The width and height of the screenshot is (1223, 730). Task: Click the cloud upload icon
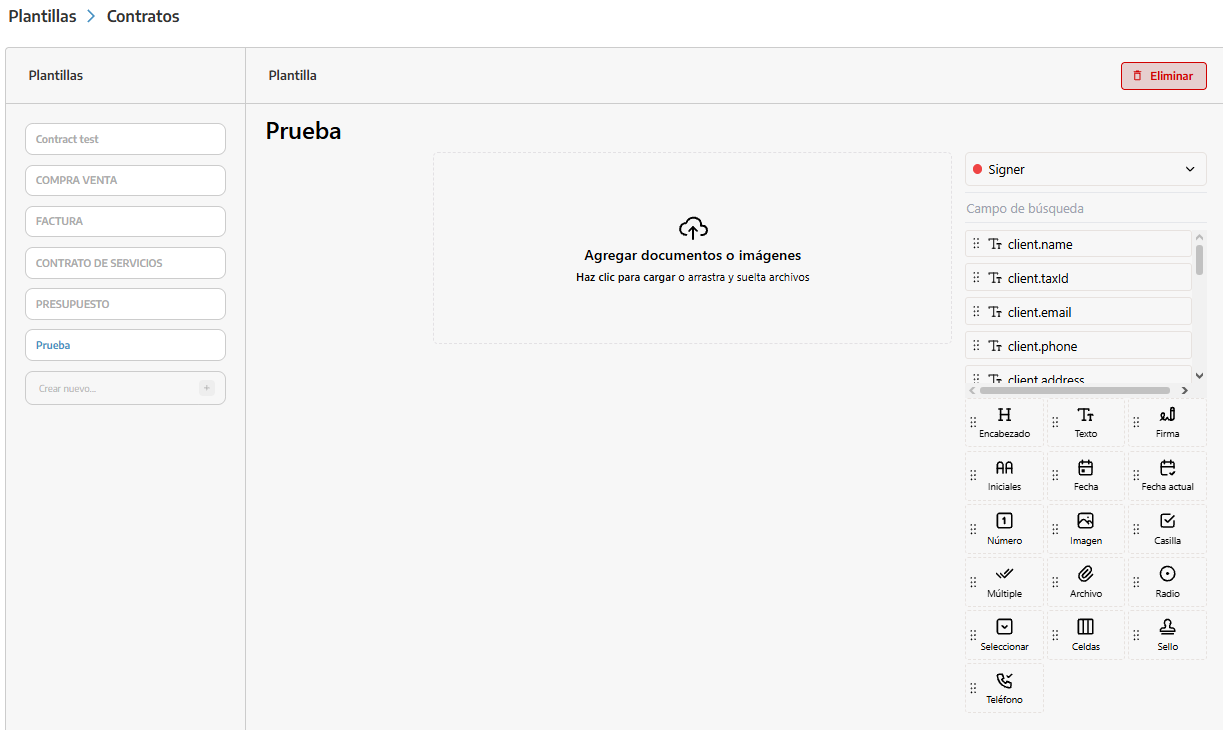point(693,228)
